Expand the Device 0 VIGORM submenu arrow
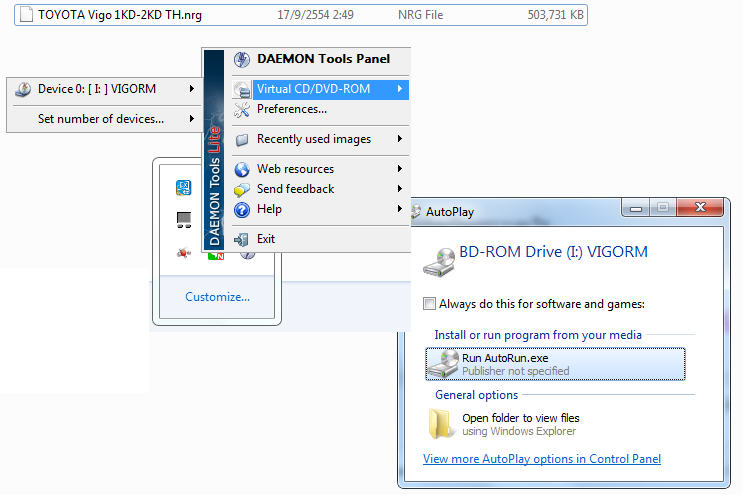 (191, 89)
